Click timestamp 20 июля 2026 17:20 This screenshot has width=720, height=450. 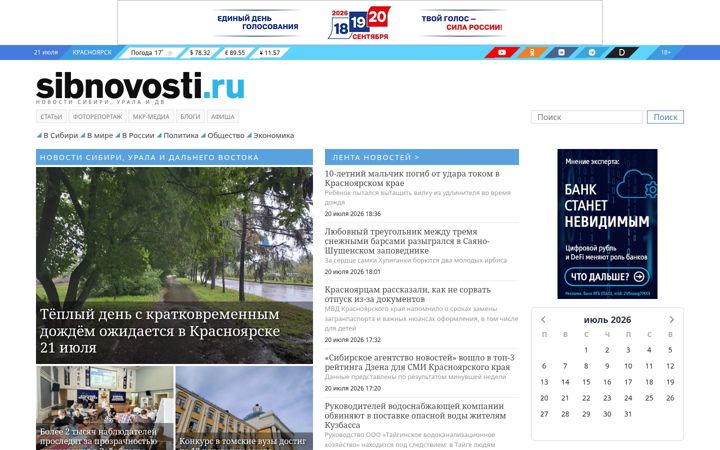(x=353, y=388)
